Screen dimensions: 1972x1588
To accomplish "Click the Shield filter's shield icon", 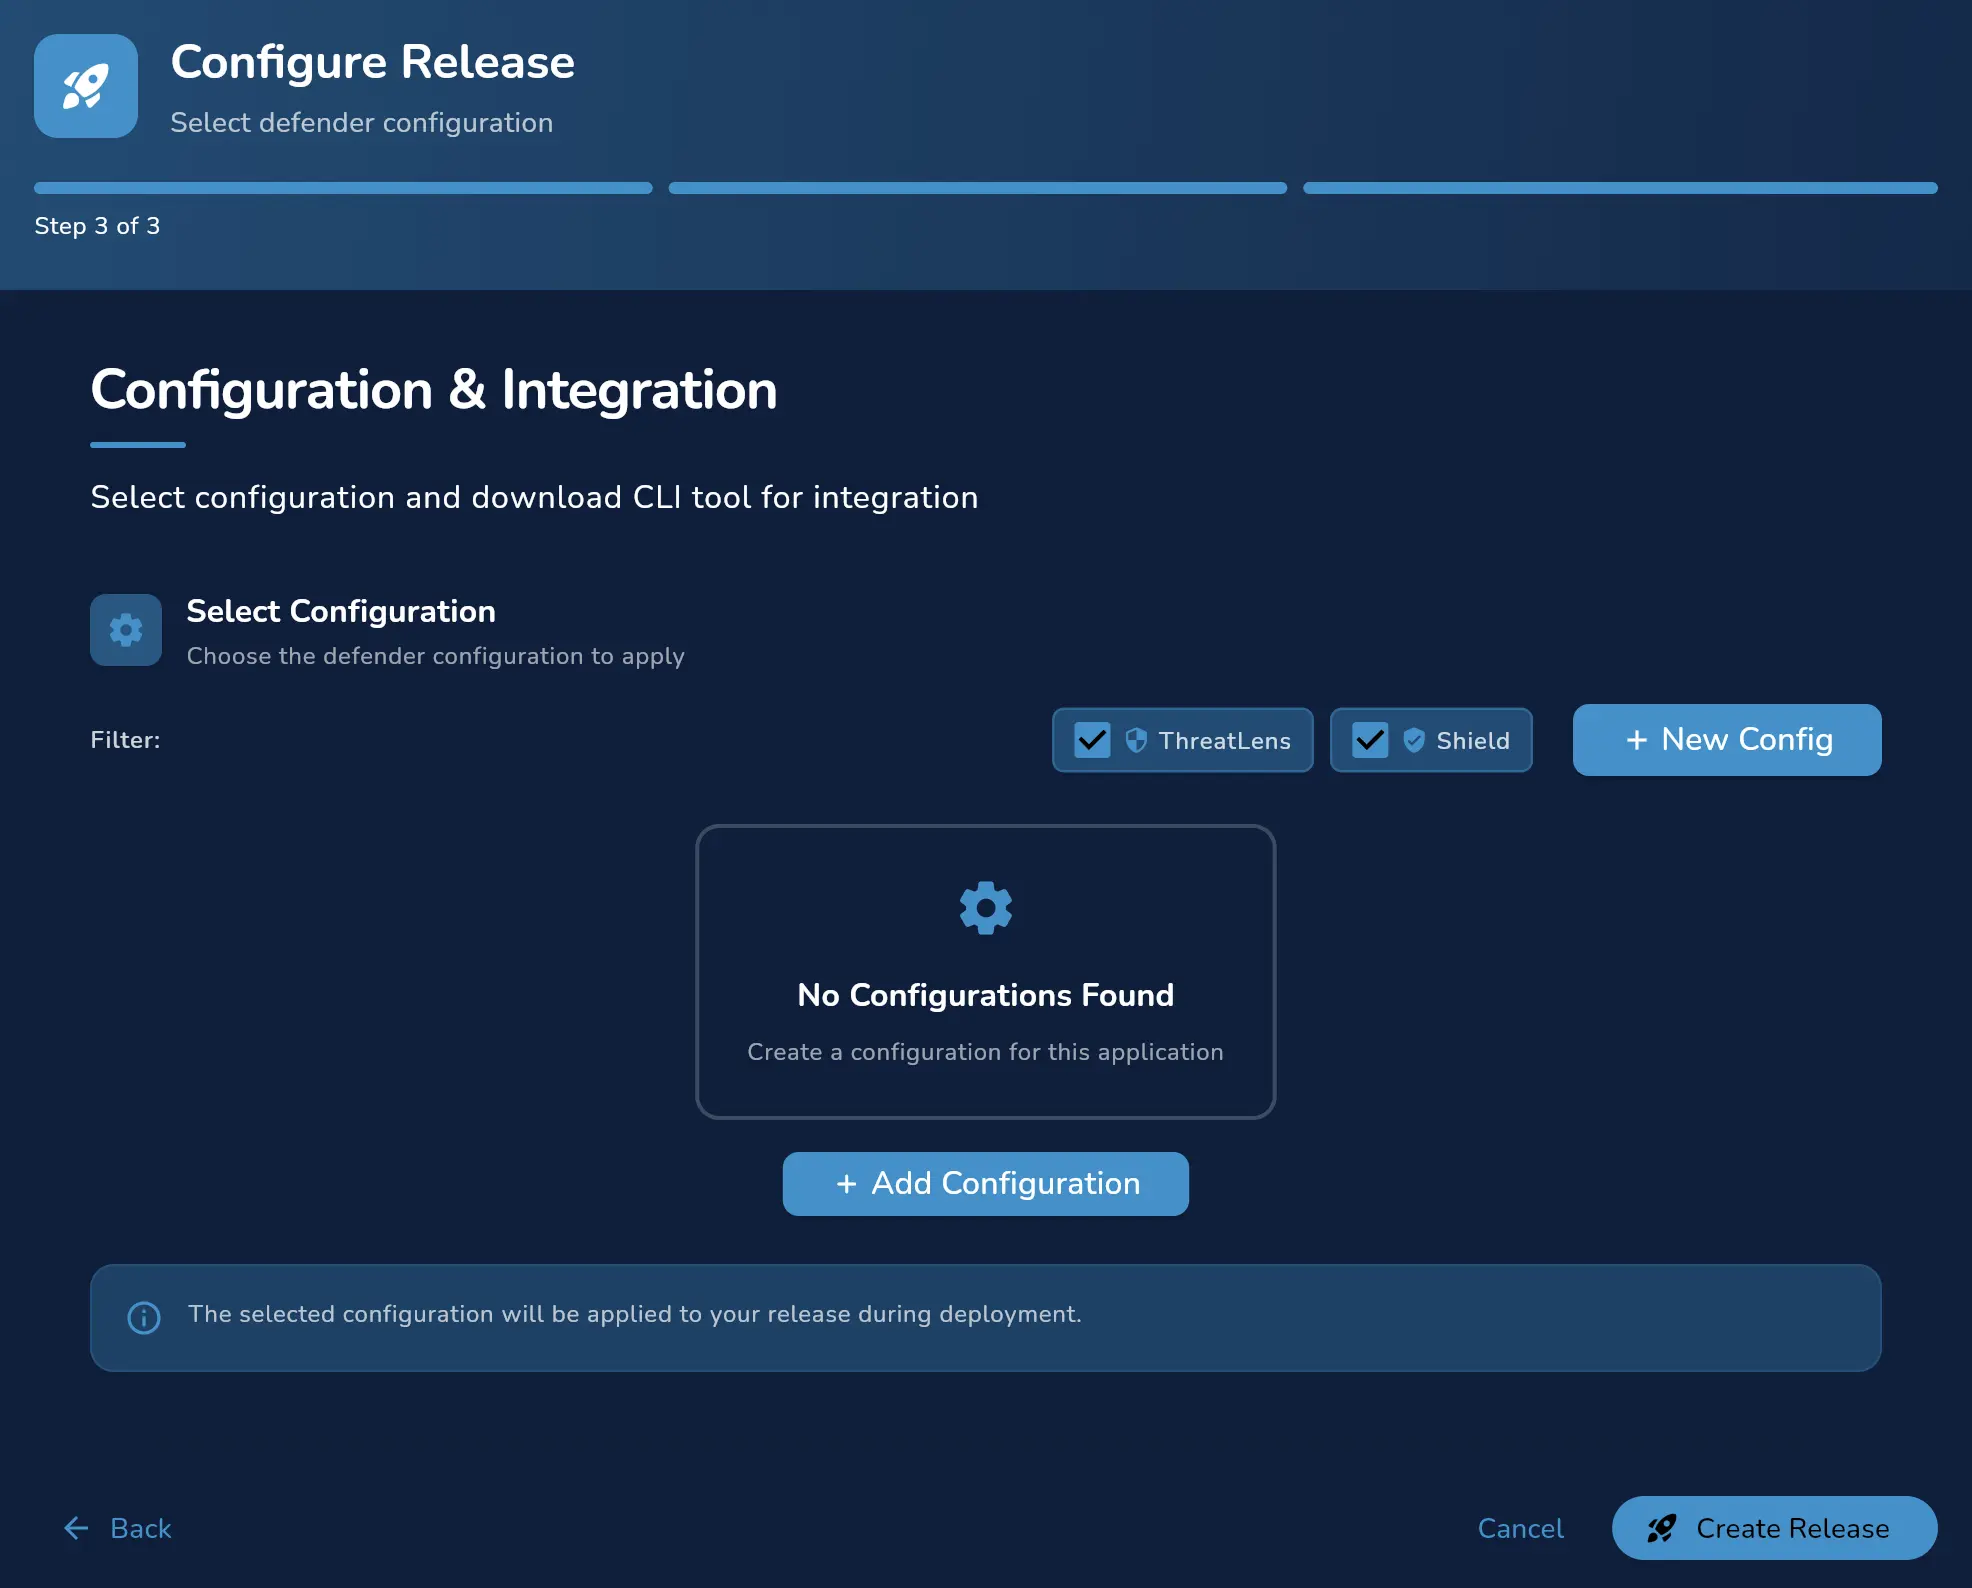I will pos(1414,740).
